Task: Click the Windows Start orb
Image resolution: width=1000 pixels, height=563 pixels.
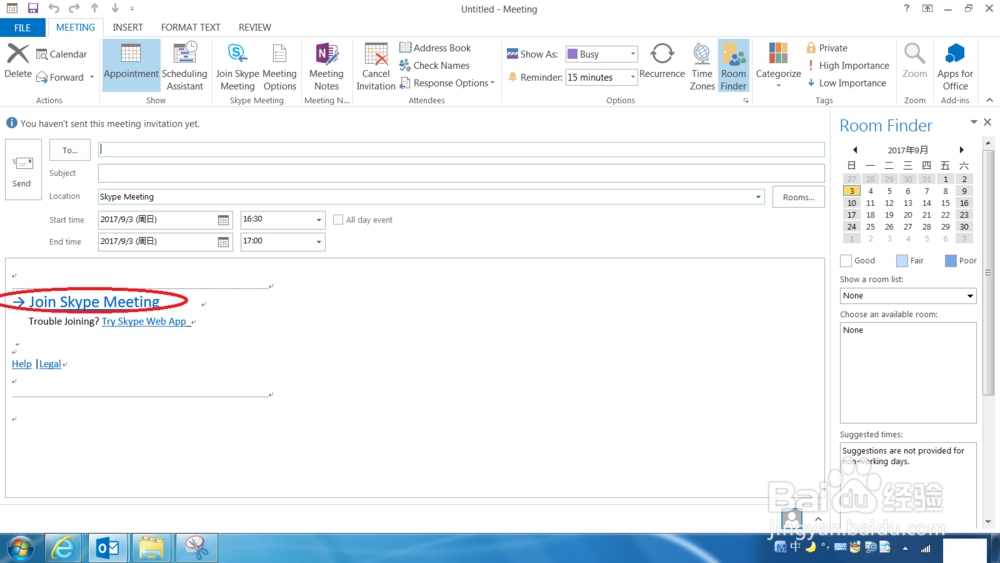Action: point(20,548)
